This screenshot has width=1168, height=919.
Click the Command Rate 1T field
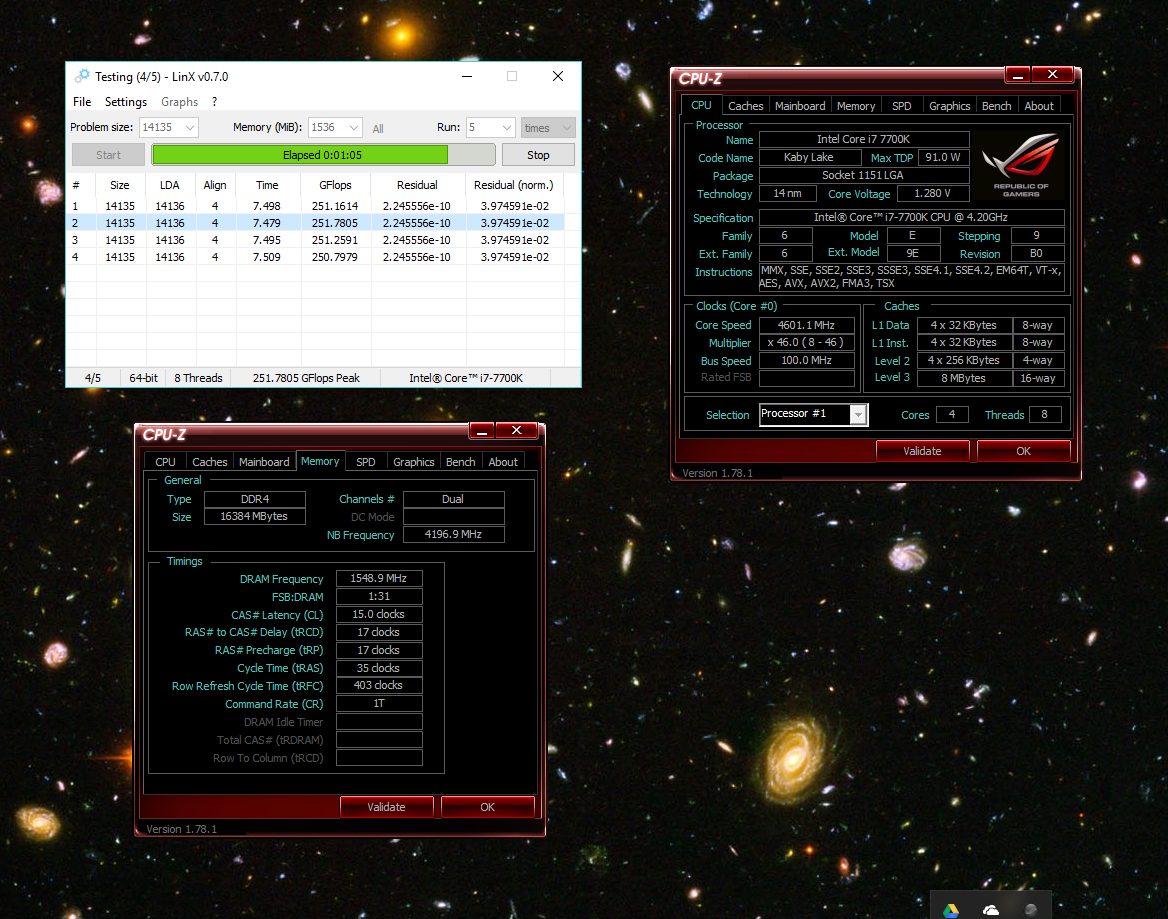378,703
